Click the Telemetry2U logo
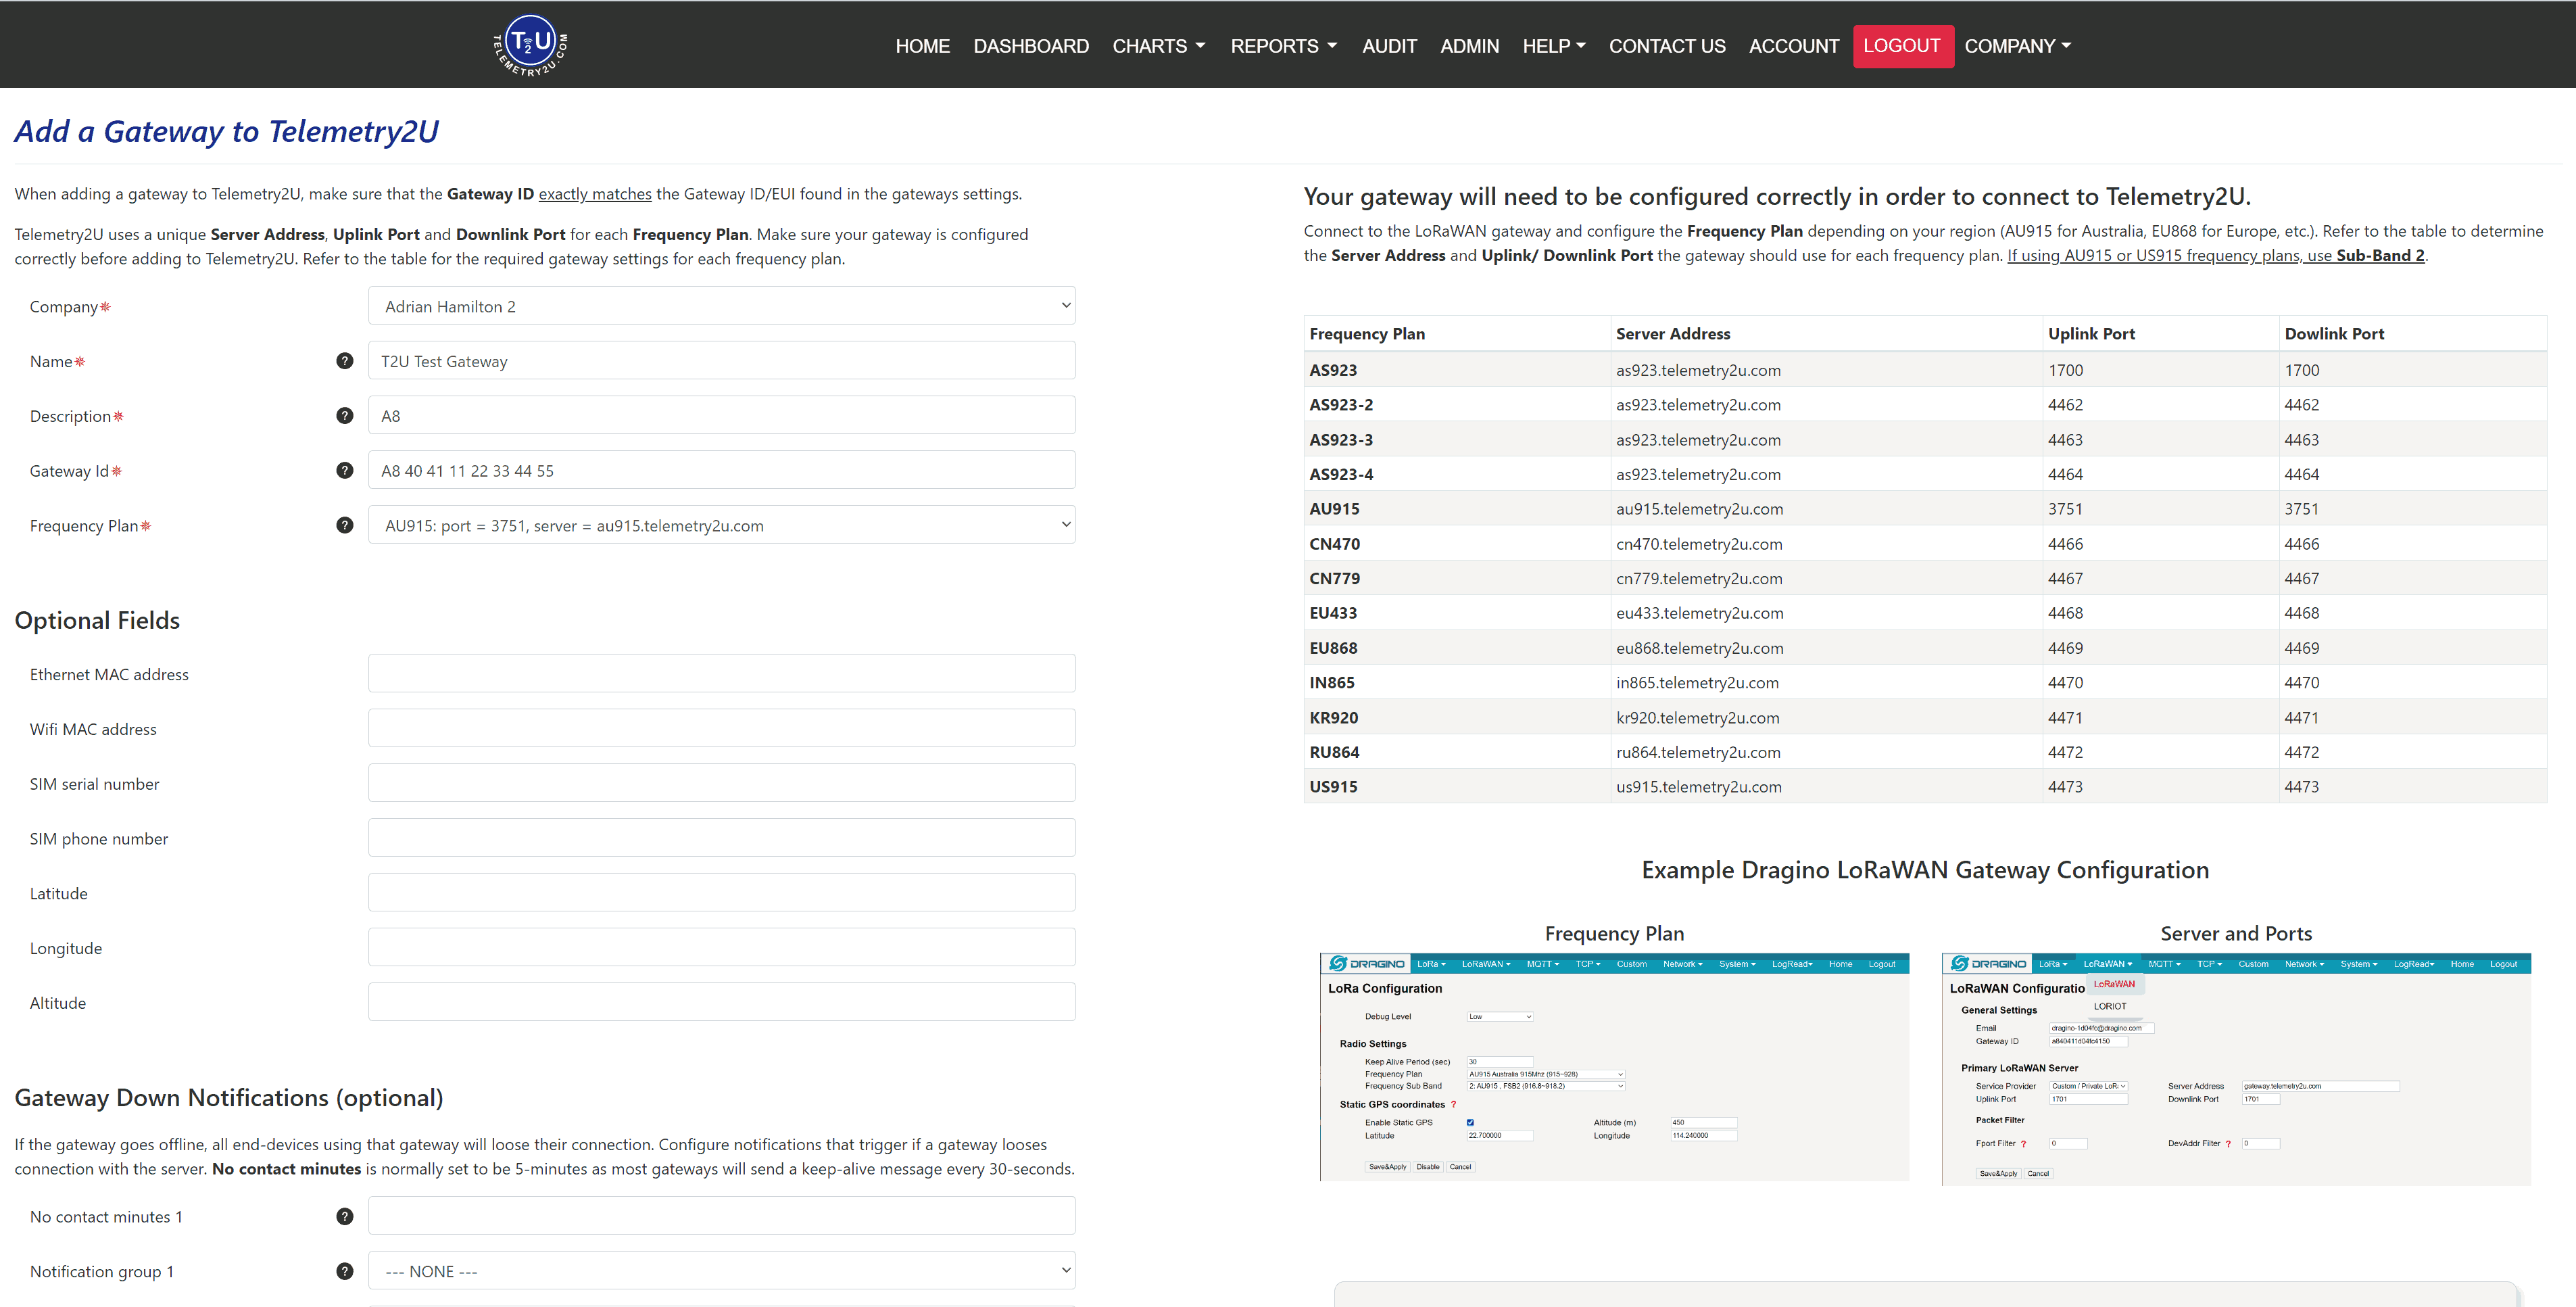This screenshot has height=1307, width=2576. click(530, 45)
